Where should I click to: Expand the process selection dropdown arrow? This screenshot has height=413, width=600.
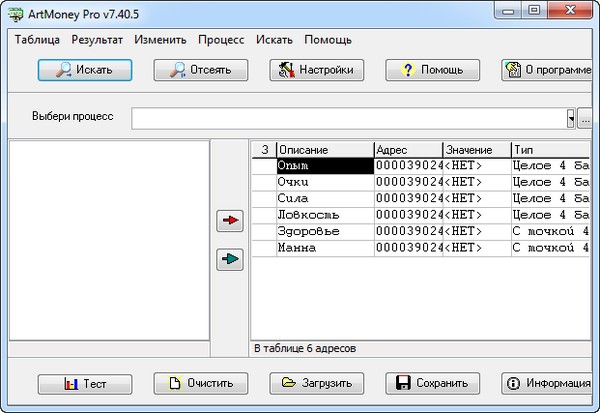tap(571, 118)
